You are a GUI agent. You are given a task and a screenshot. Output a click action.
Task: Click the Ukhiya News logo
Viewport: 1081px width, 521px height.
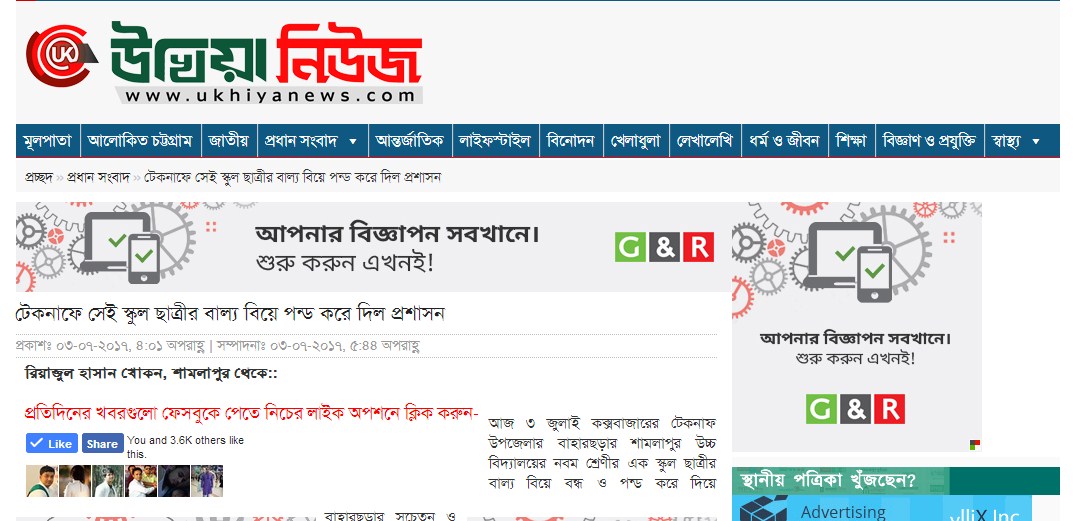pos(224,63)
